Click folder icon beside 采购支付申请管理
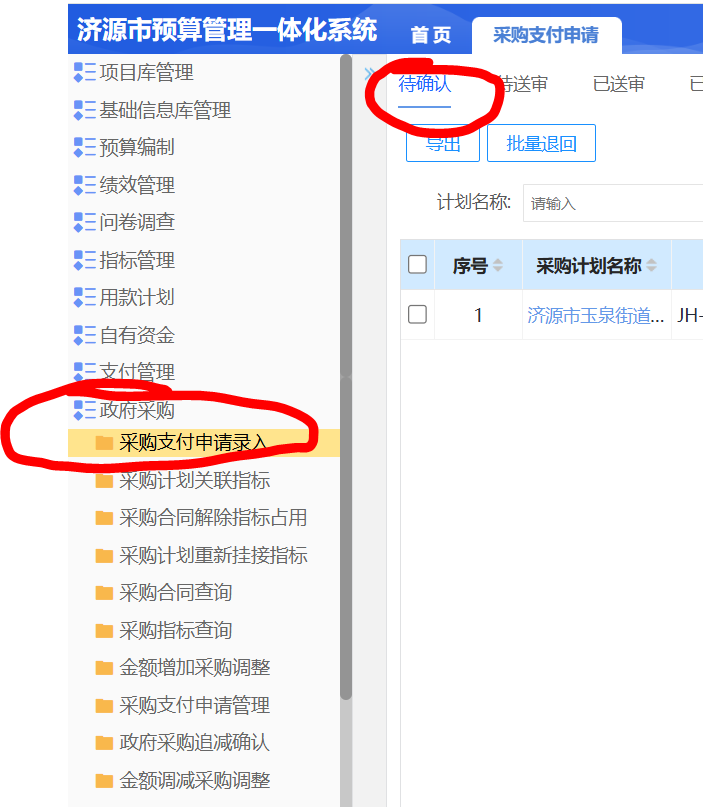Image resolution: width=703 pixels, height=807 pixels. point(104,706)
